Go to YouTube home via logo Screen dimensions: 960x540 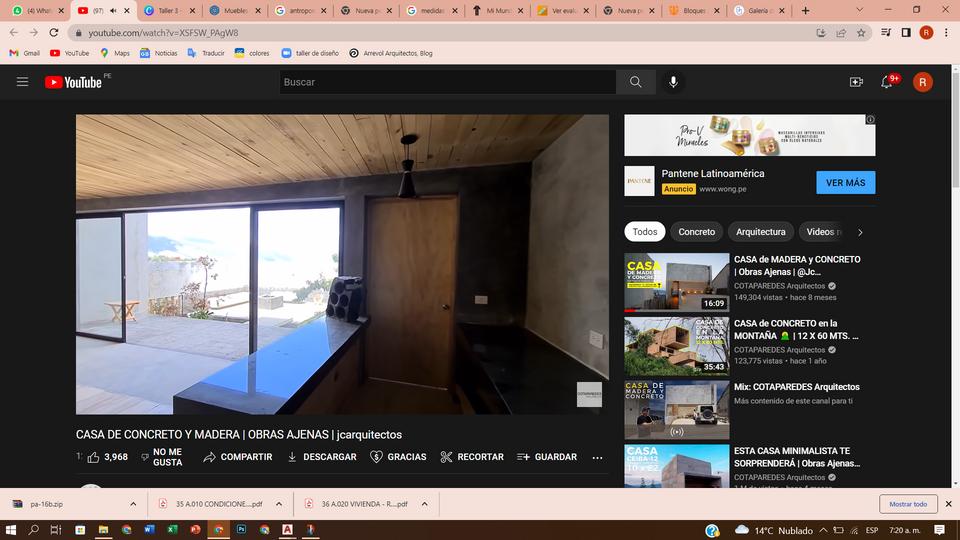click(x=73, y=82)
